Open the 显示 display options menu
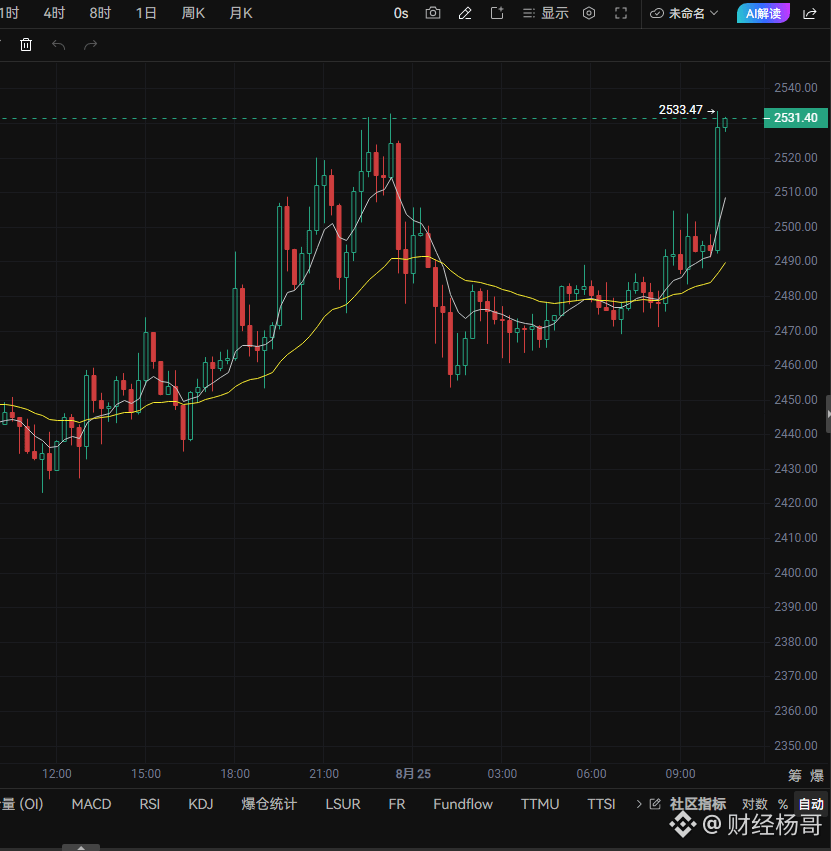The image size is (831, 851). pos(545,13)
